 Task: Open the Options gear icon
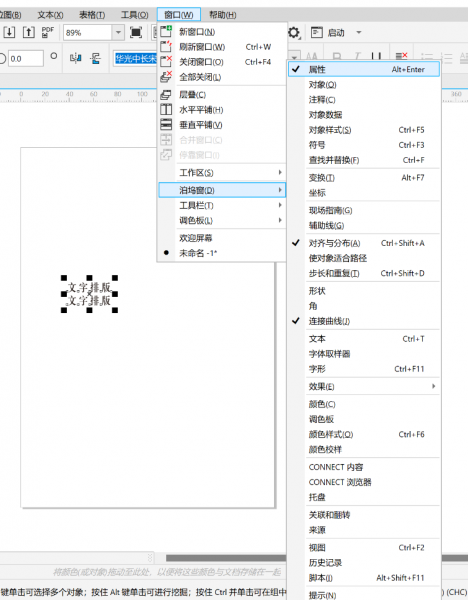pyautogui.click(x=294, y=33)
